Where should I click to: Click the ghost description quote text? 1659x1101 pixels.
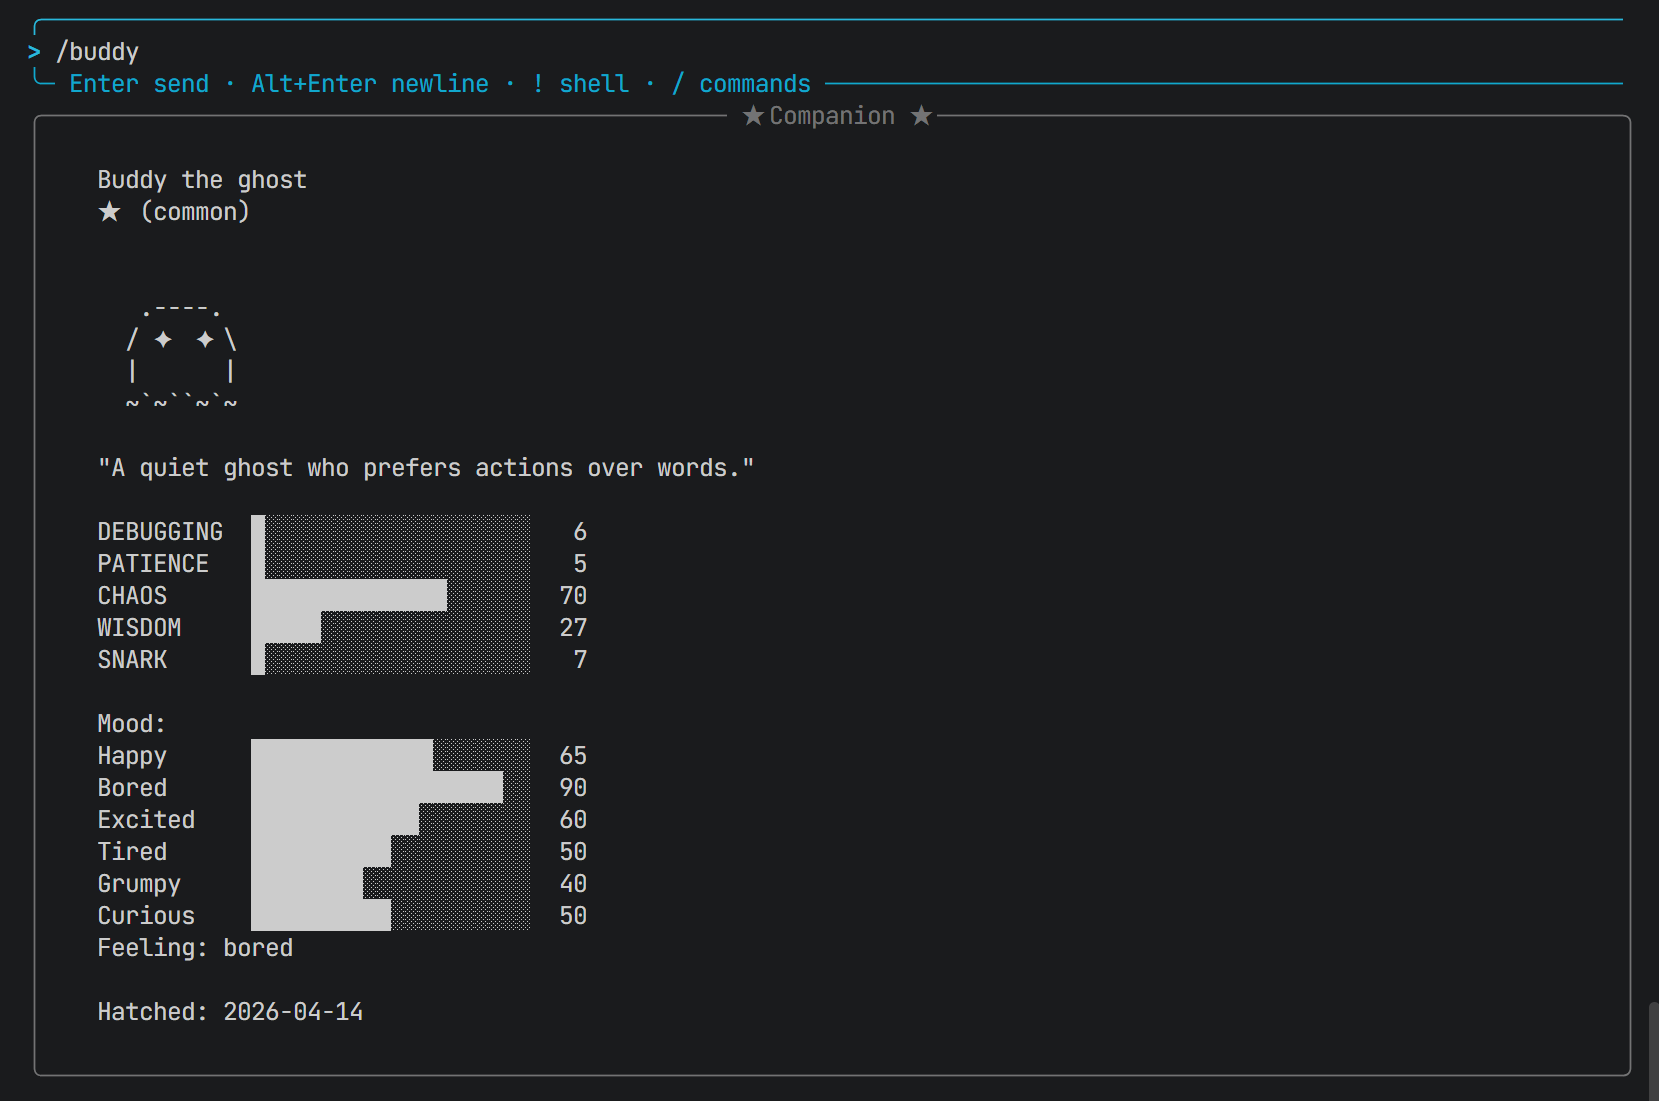tap(426, 468)
